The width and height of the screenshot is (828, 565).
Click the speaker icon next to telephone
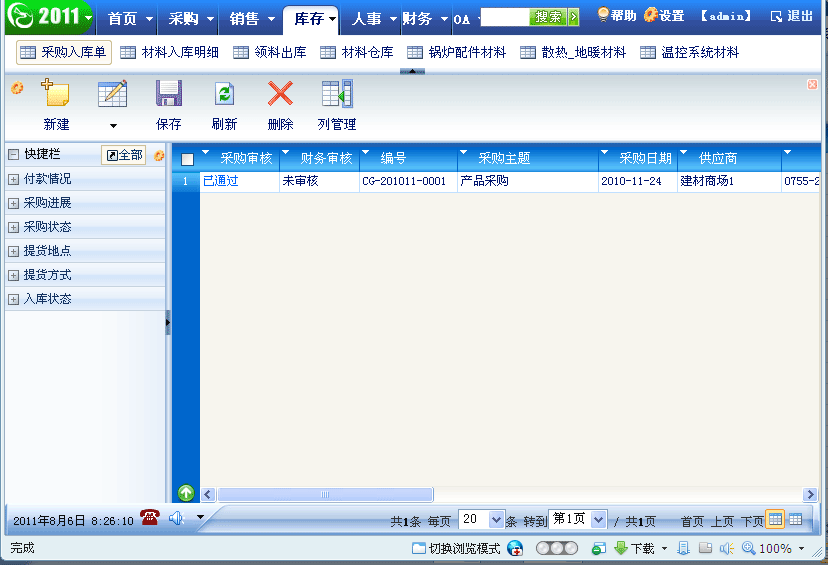(x=176, y=519)
